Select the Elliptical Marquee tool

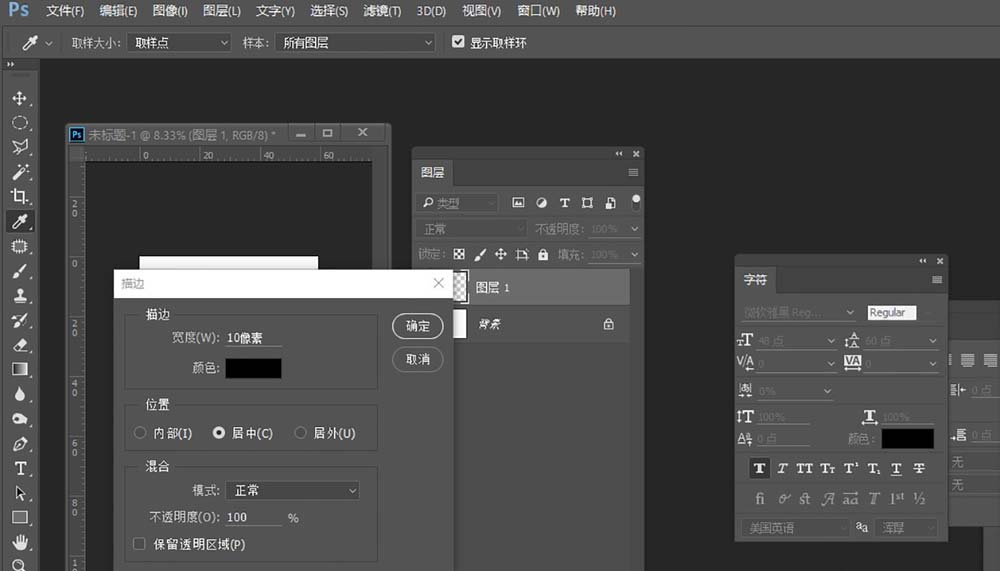pos(20,122)
